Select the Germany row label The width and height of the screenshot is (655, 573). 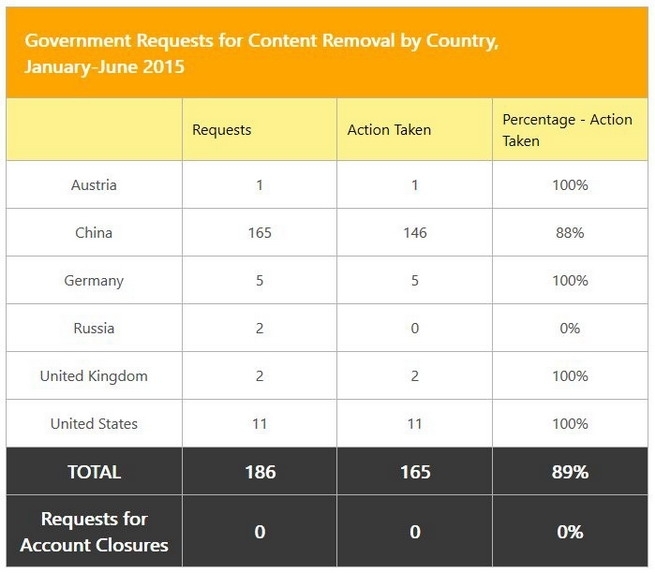94,281
